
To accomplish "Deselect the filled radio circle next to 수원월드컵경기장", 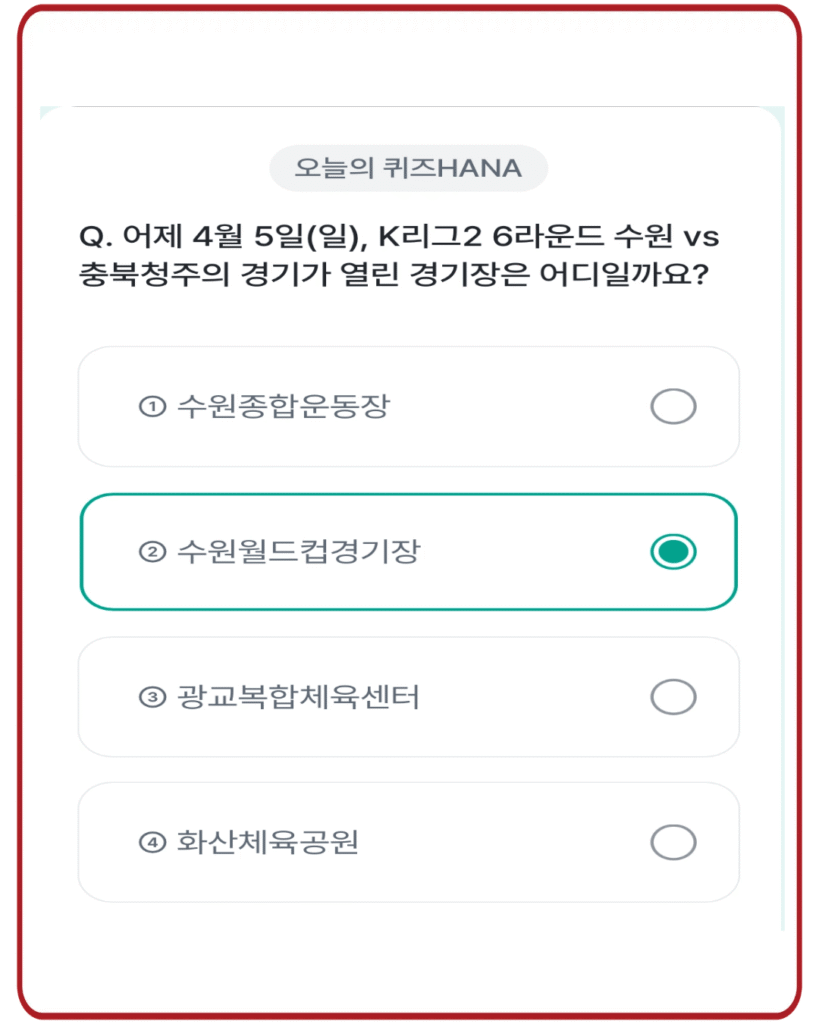I will 675,550.
